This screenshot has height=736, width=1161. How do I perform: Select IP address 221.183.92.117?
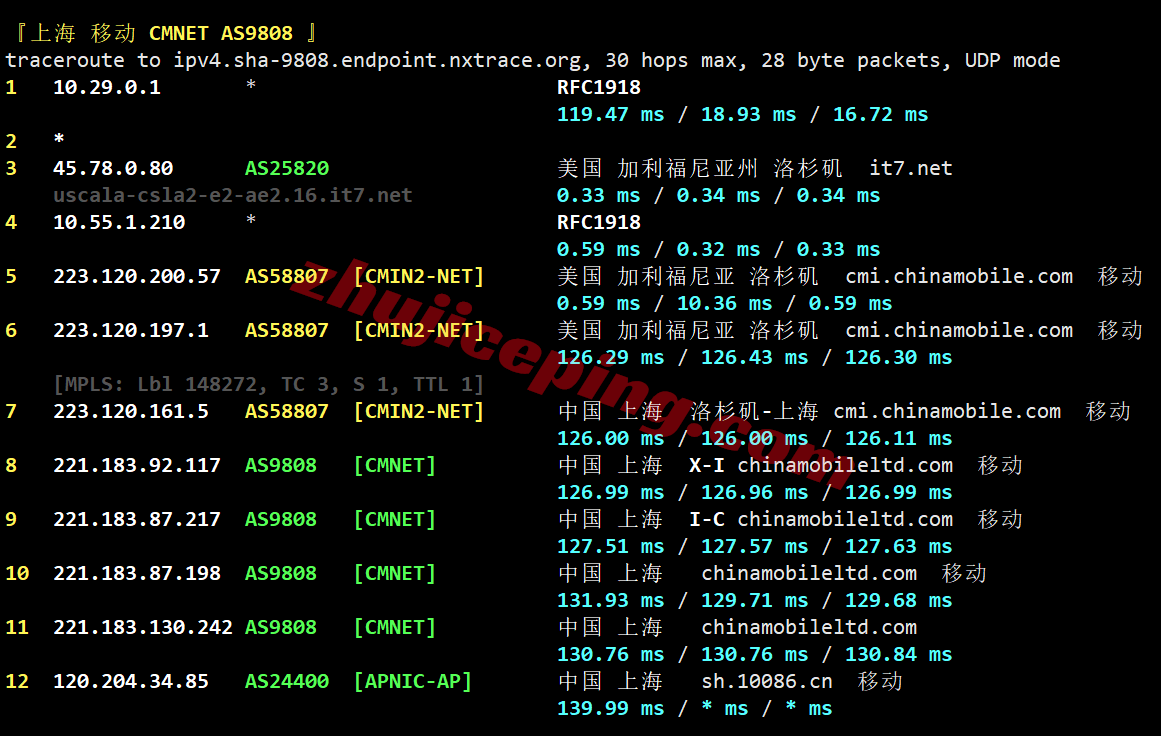click(136, 465)
